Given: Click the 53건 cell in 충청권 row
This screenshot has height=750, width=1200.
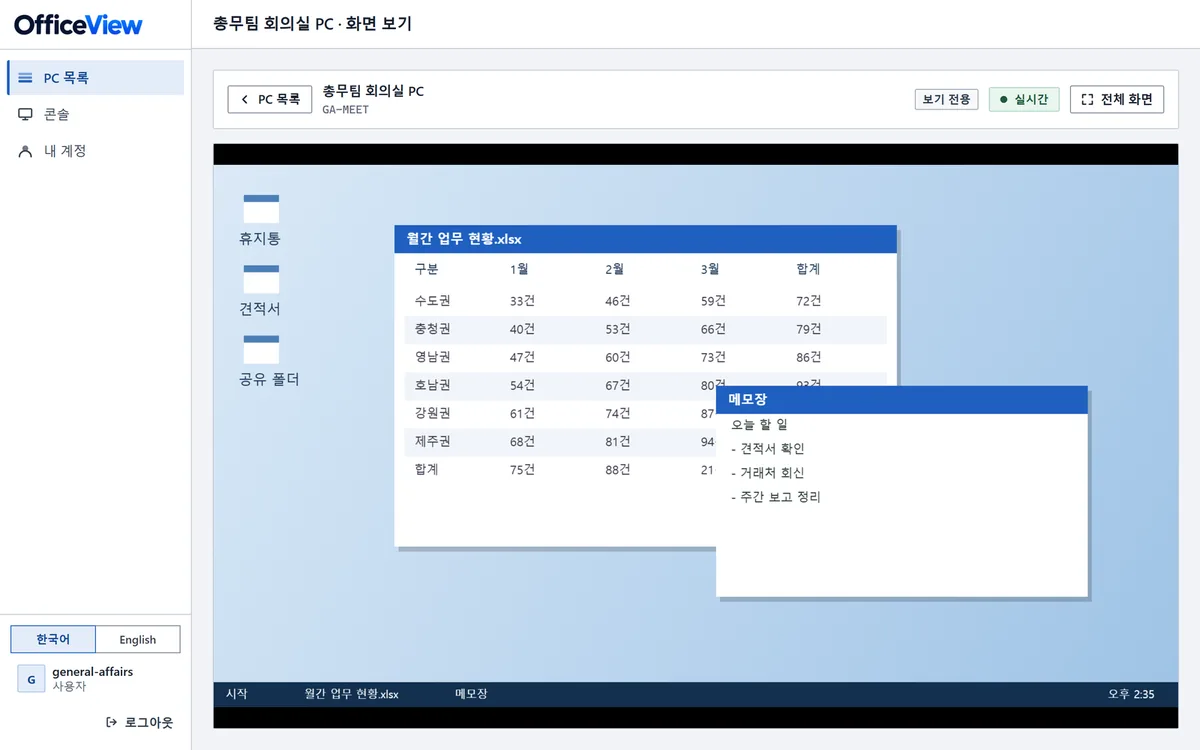Looking at the screenshot, I should pos(618,329).
